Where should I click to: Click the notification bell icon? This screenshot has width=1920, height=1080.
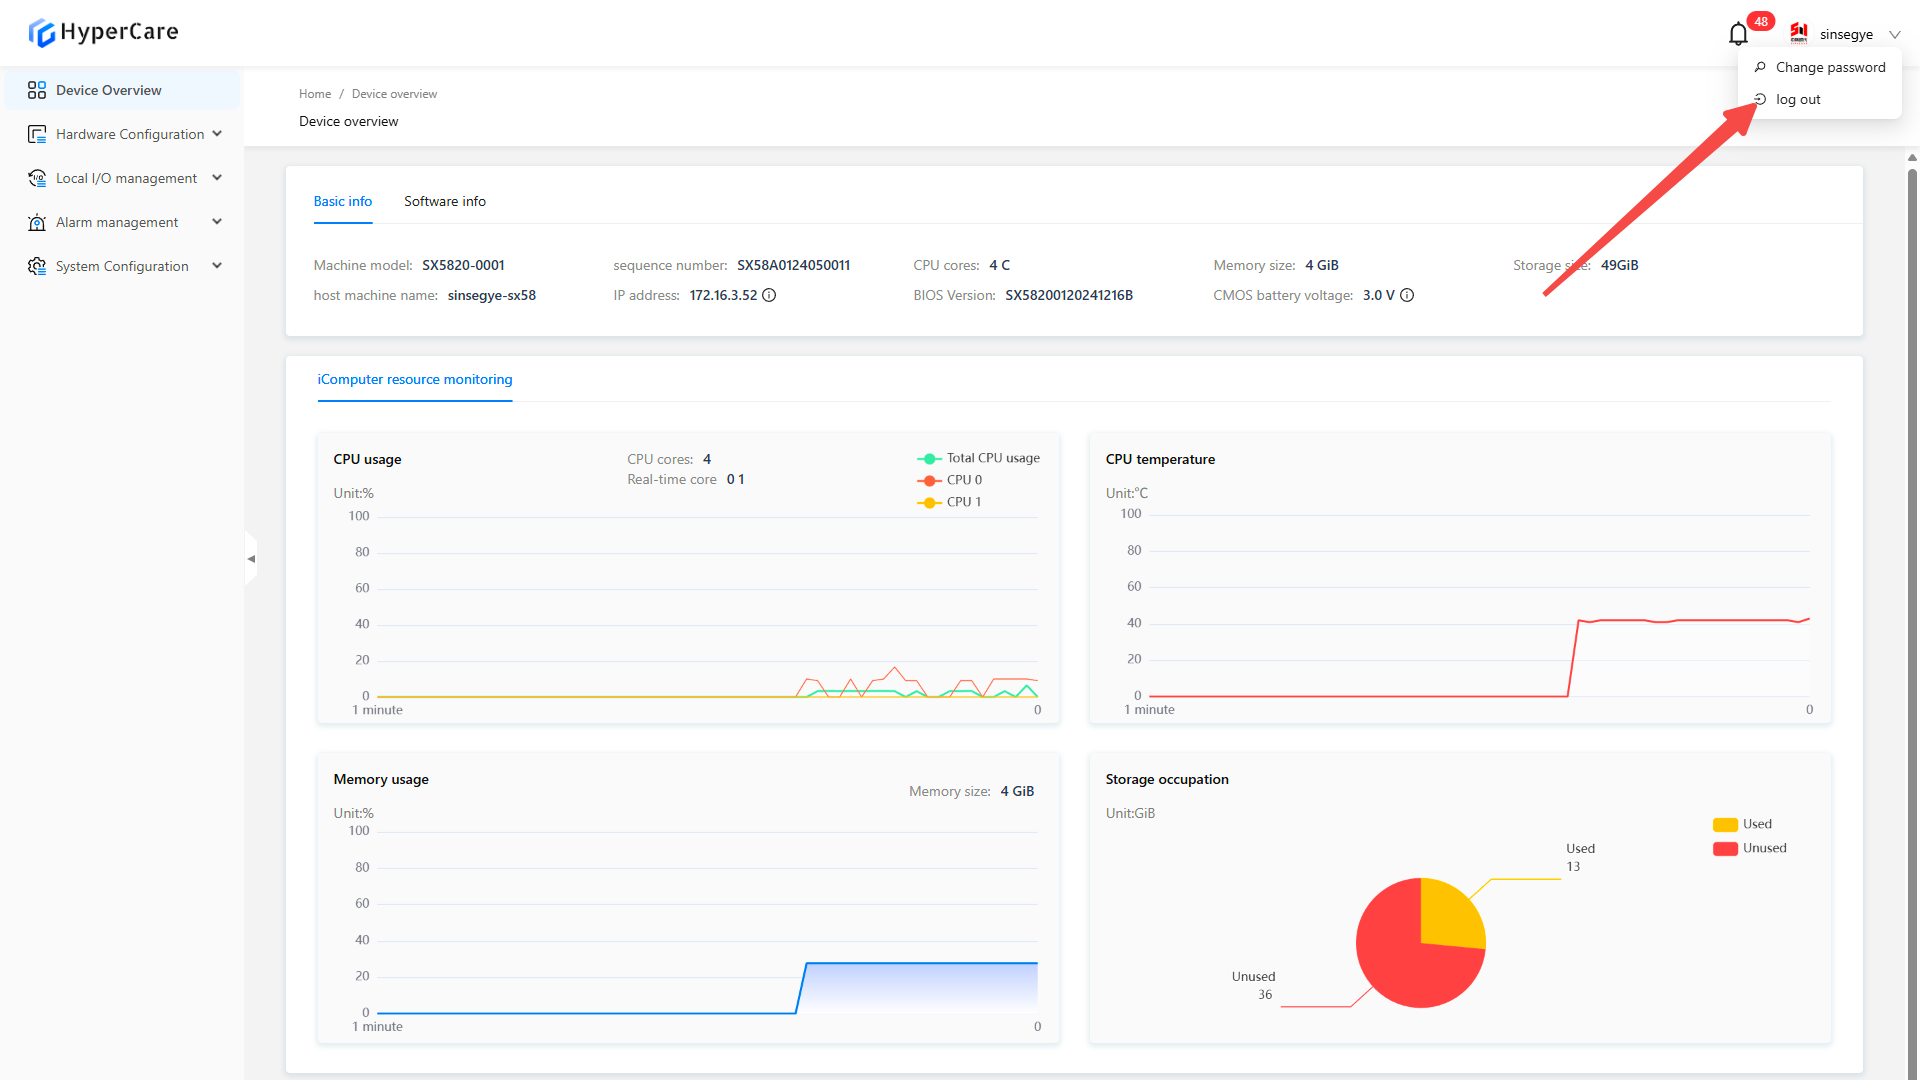point(1738,34)
